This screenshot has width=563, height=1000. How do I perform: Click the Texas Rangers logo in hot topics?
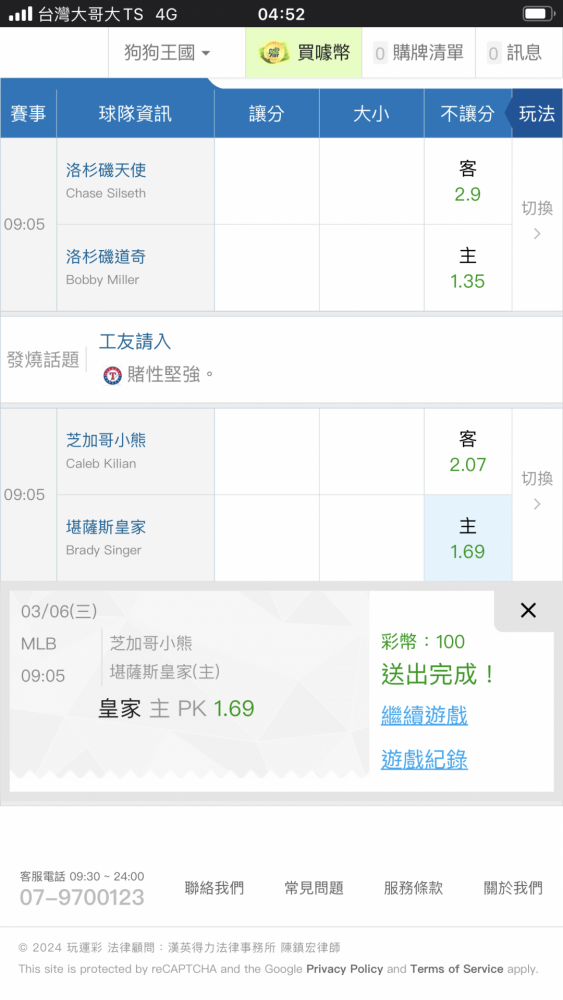[112, 375]
